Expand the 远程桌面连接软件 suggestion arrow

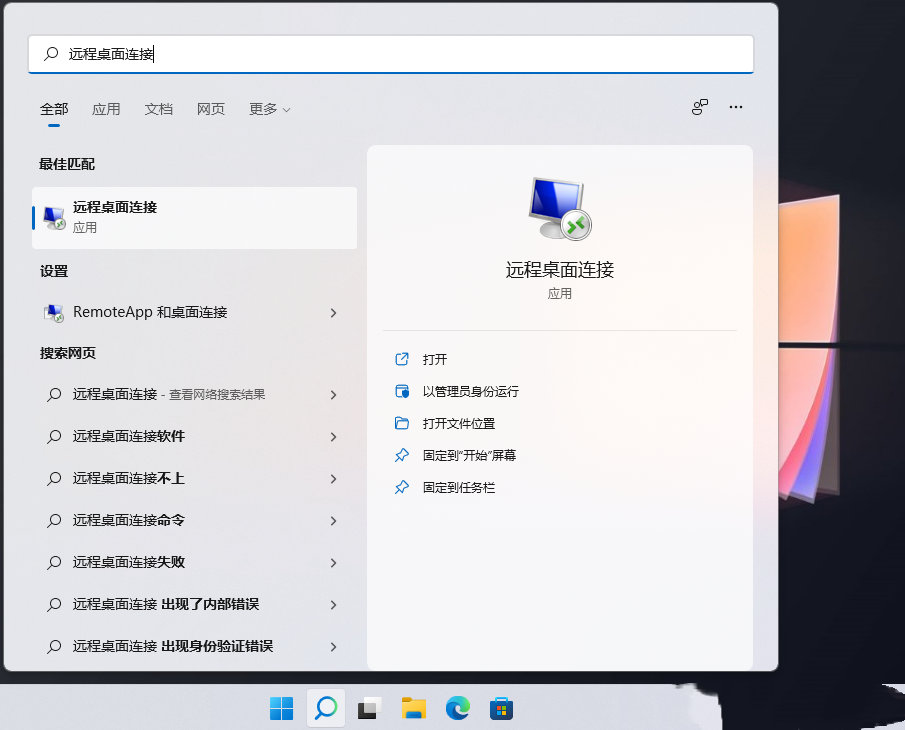(333, 437)
